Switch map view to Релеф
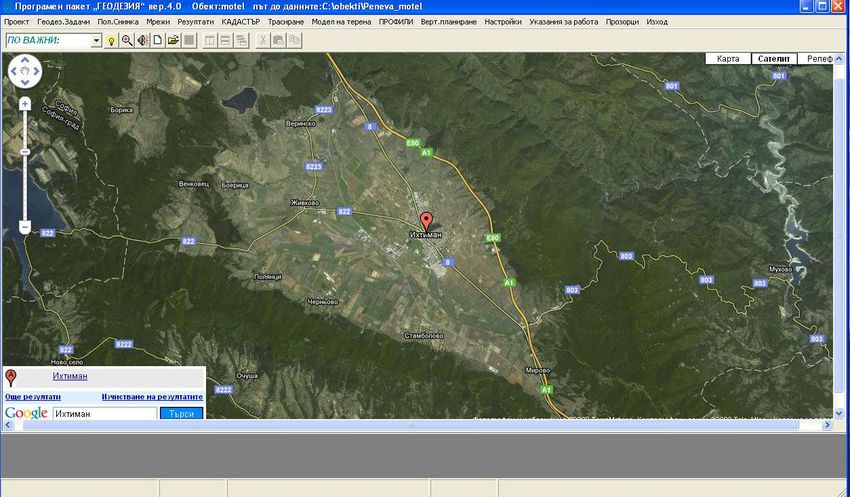The height and width of the screenshot is (497, 850). pyautogui.click(x=816, y=59)
